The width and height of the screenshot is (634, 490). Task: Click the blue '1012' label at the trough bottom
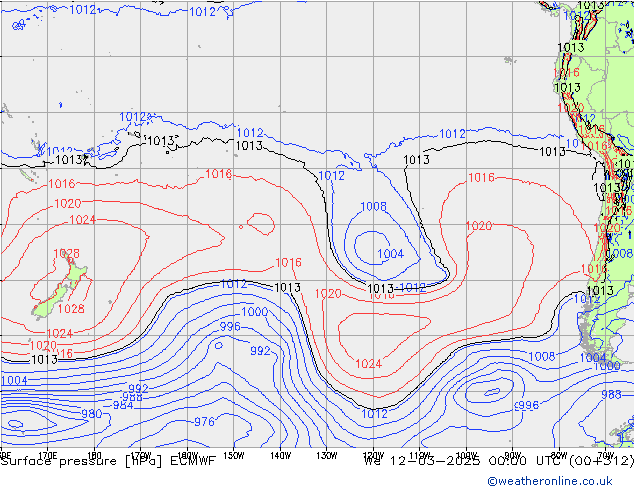(374, 414)
